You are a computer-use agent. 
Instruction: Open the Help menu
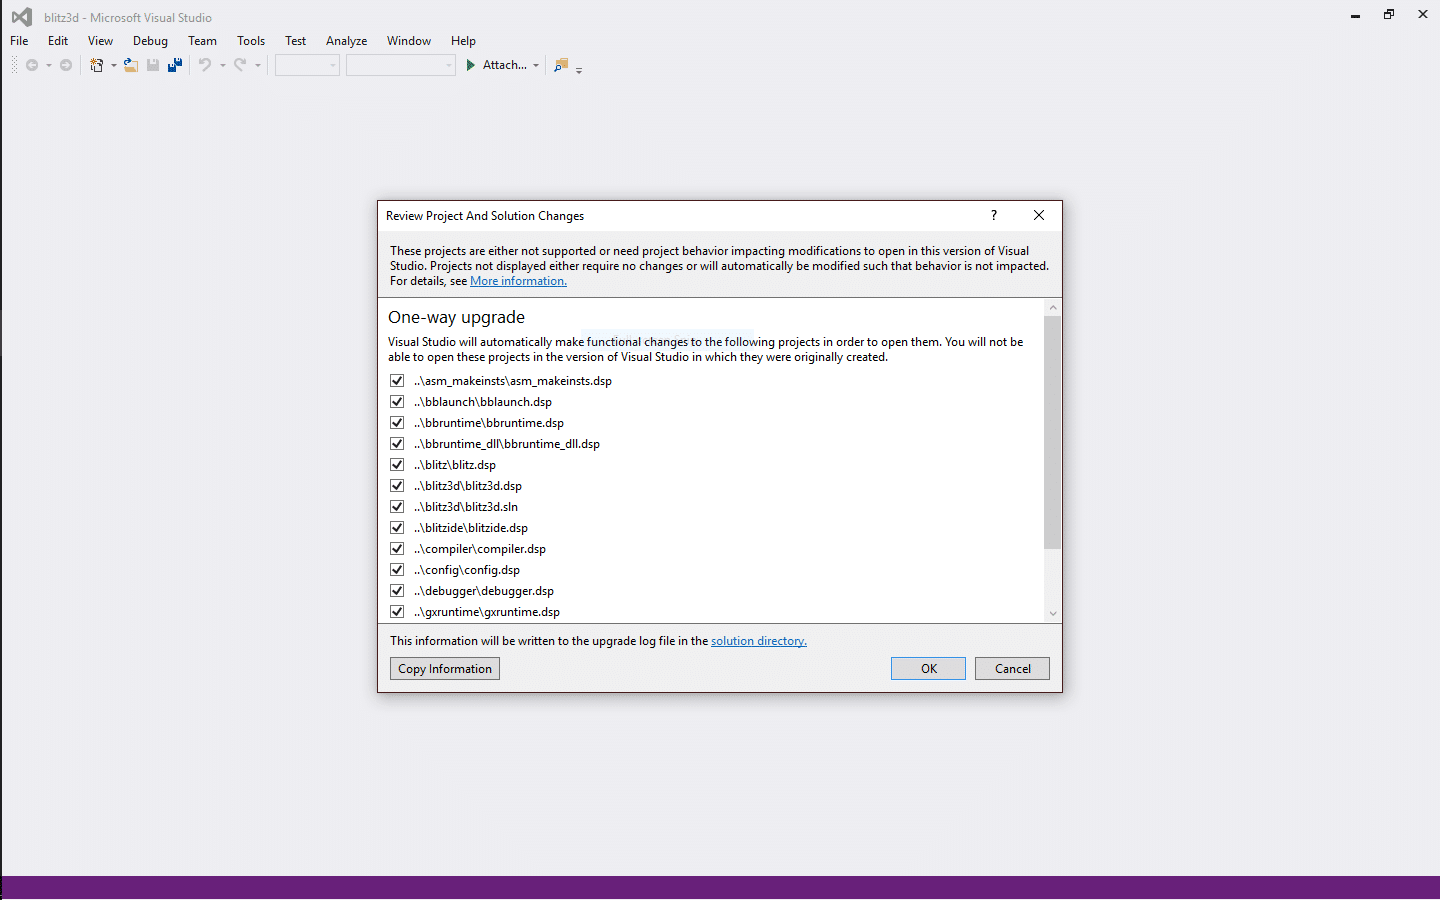[x=463, y=41]
